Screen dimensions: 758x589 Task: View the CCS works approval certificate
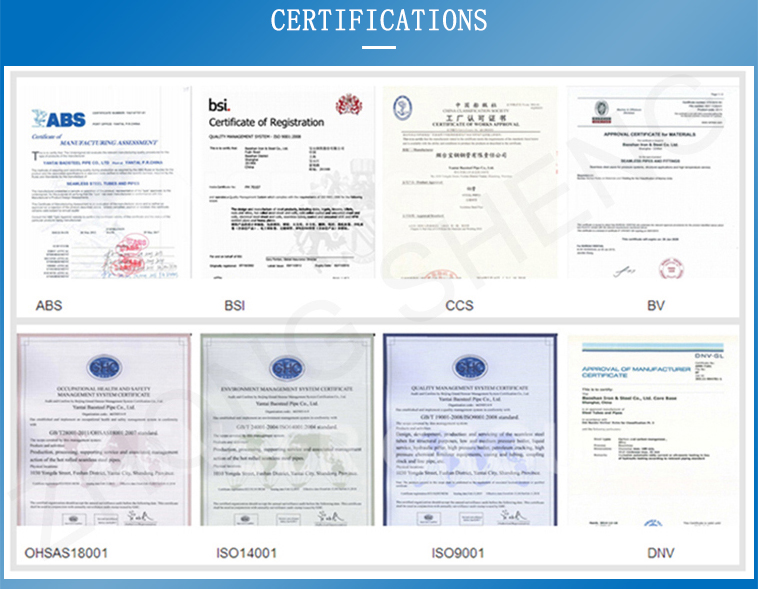click(470, 182)
